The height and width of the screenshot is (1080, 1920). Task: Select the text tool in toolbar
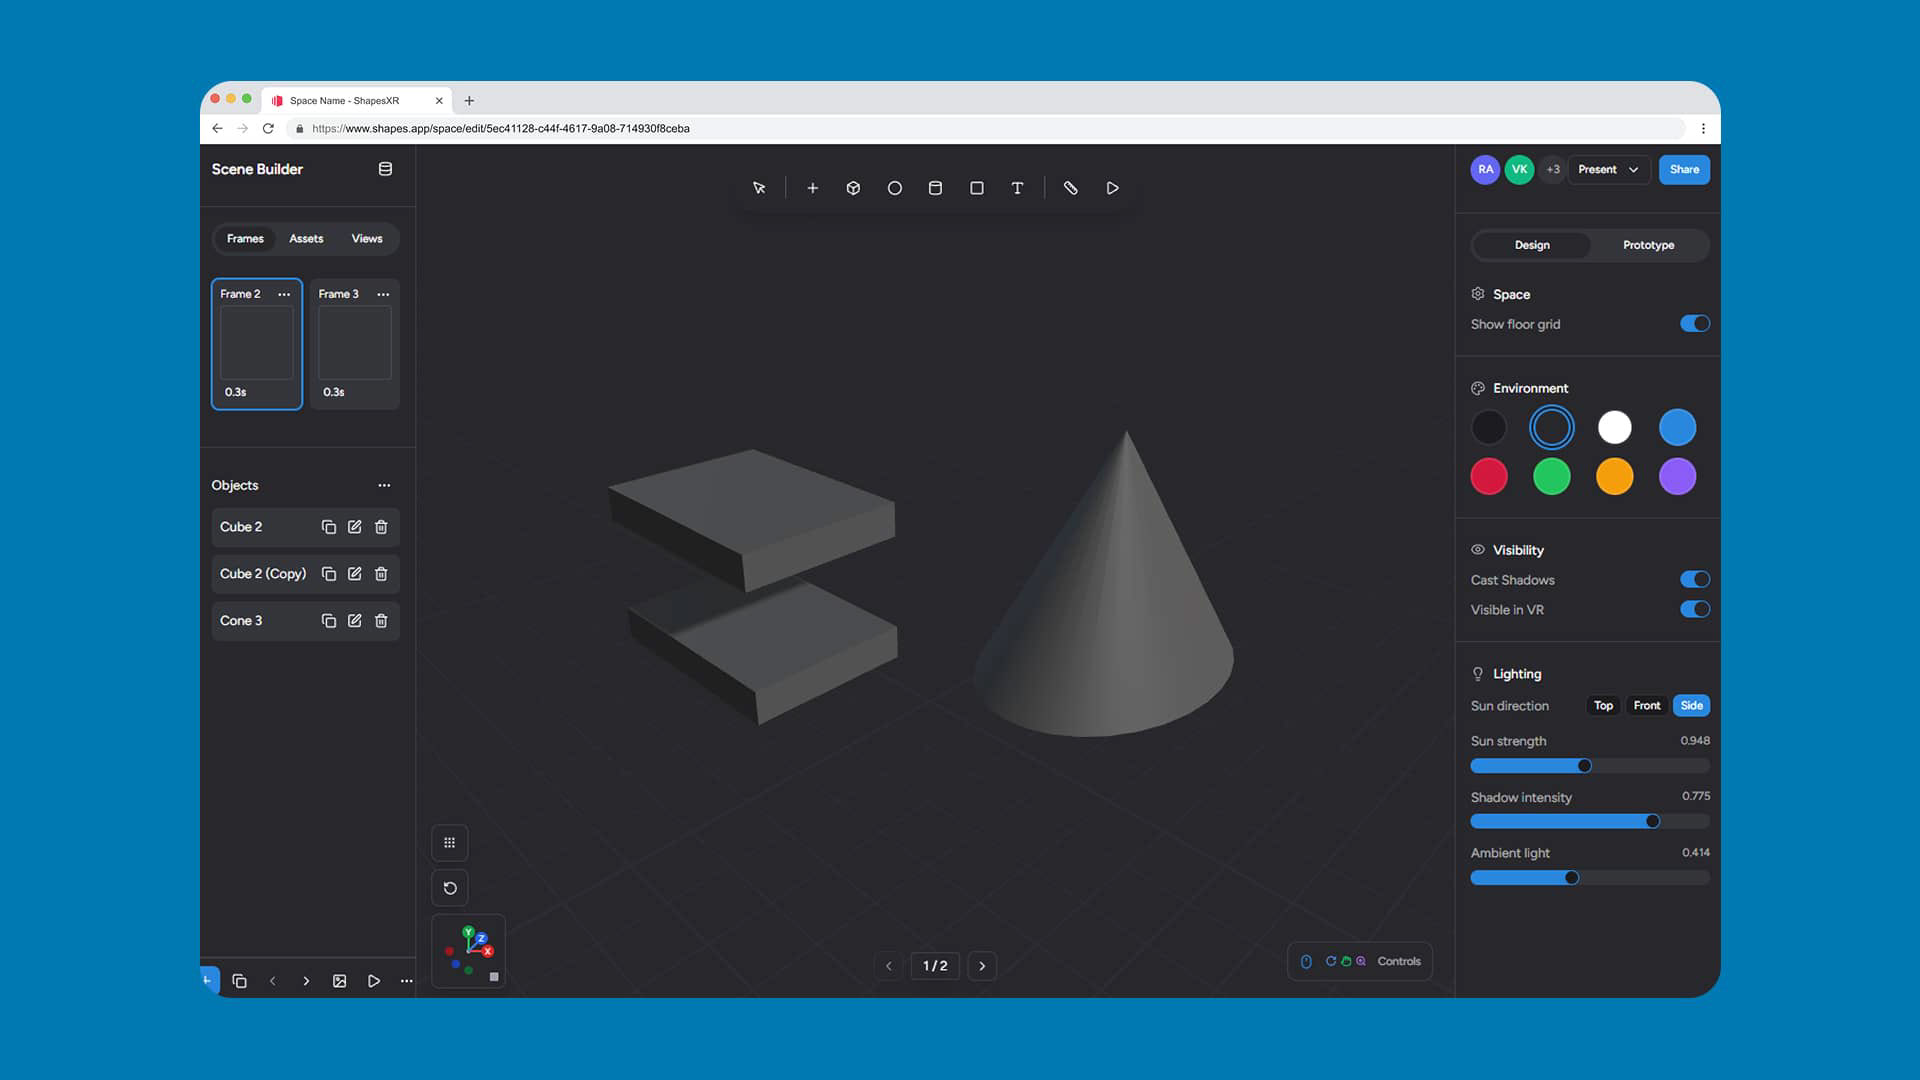[1017, 188]
